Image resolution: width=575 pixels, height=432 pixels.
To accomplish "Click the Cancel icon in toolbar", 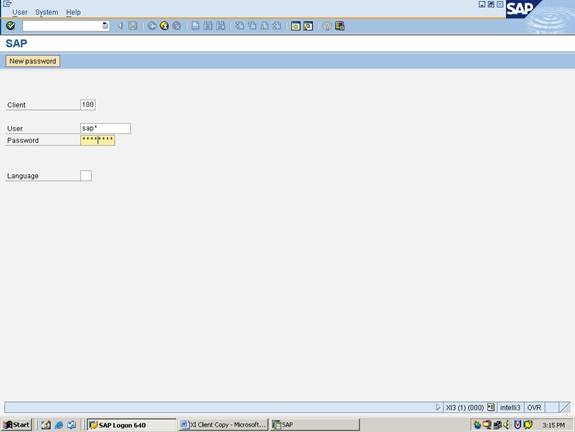I will 176,26.
